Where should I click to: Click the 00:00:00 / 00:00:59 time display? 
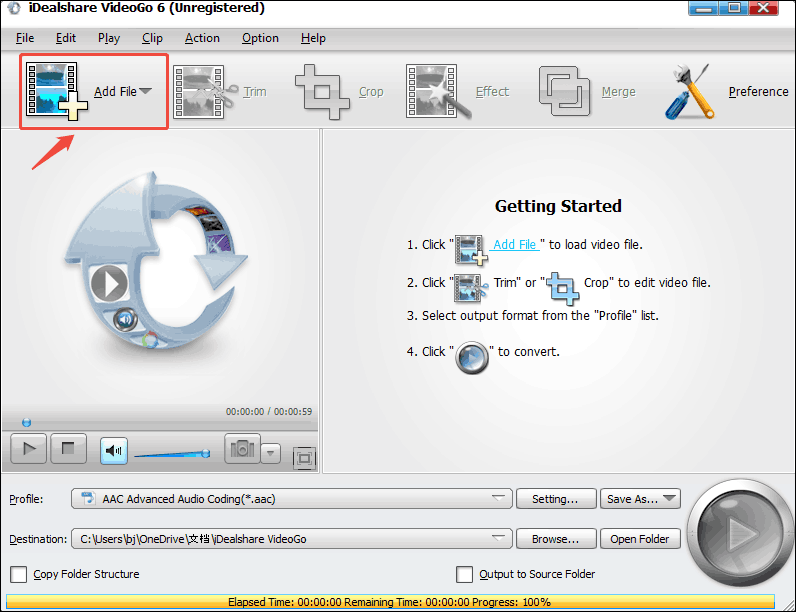(269, 412)
